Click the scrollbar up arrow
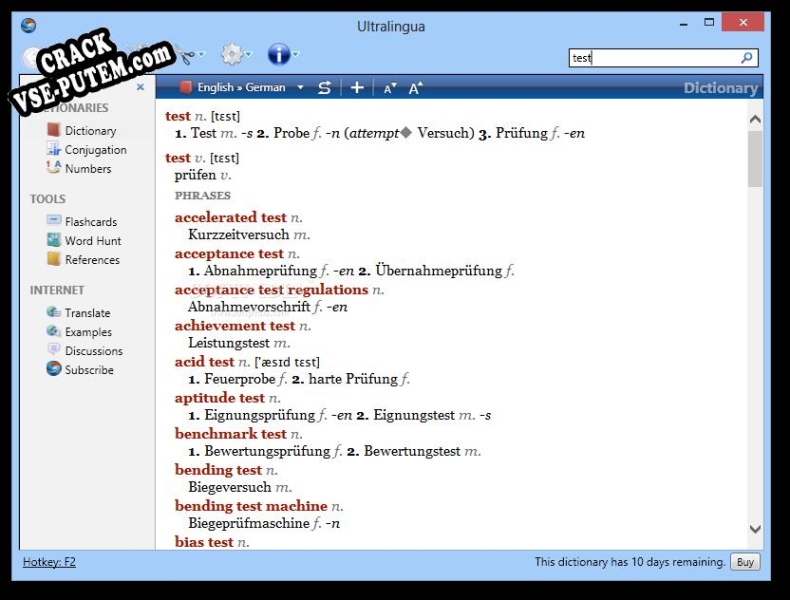 pos(755,119)
